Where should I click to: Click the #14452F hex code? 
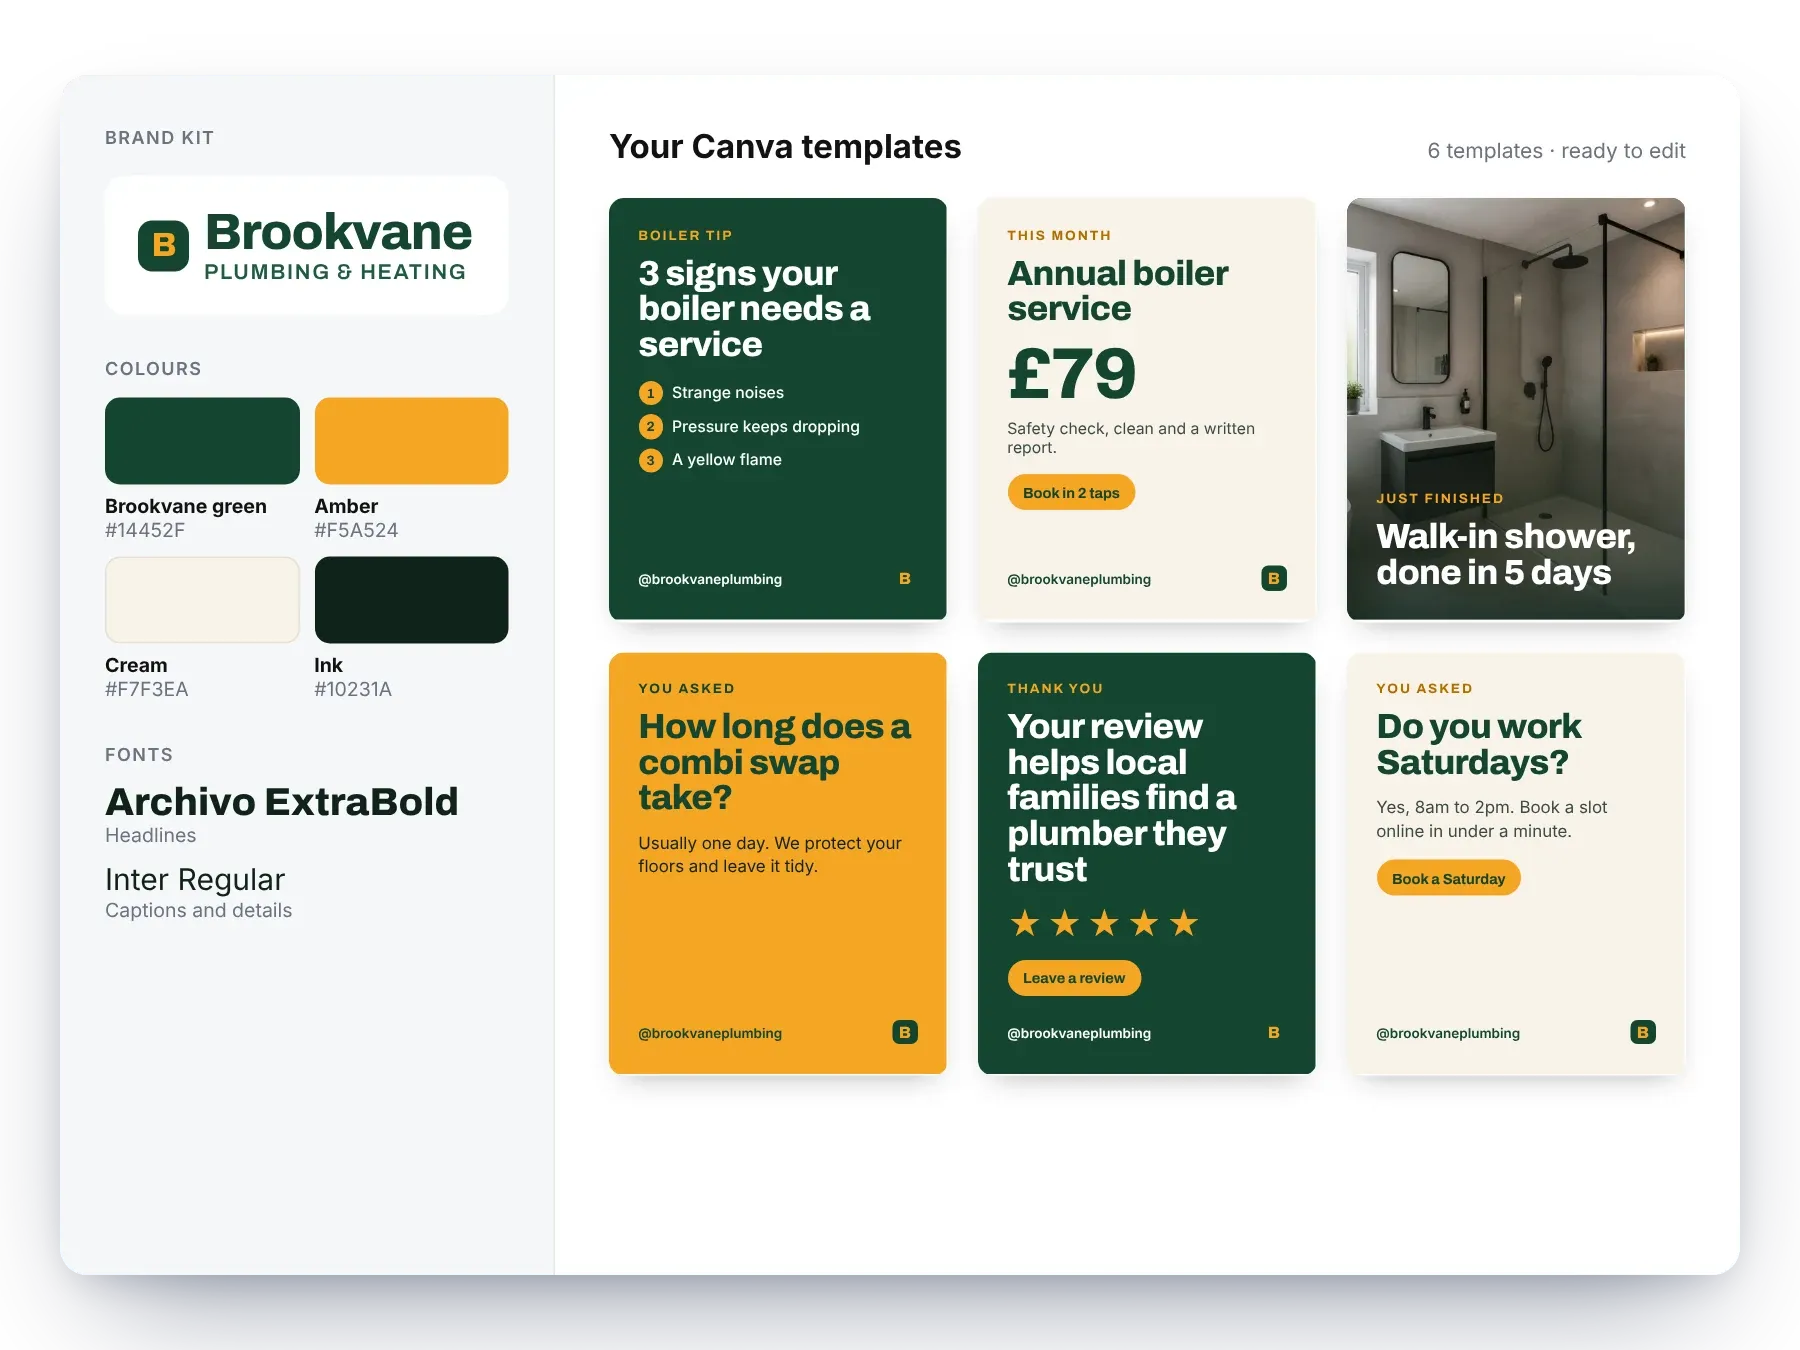tap(145, 531)
